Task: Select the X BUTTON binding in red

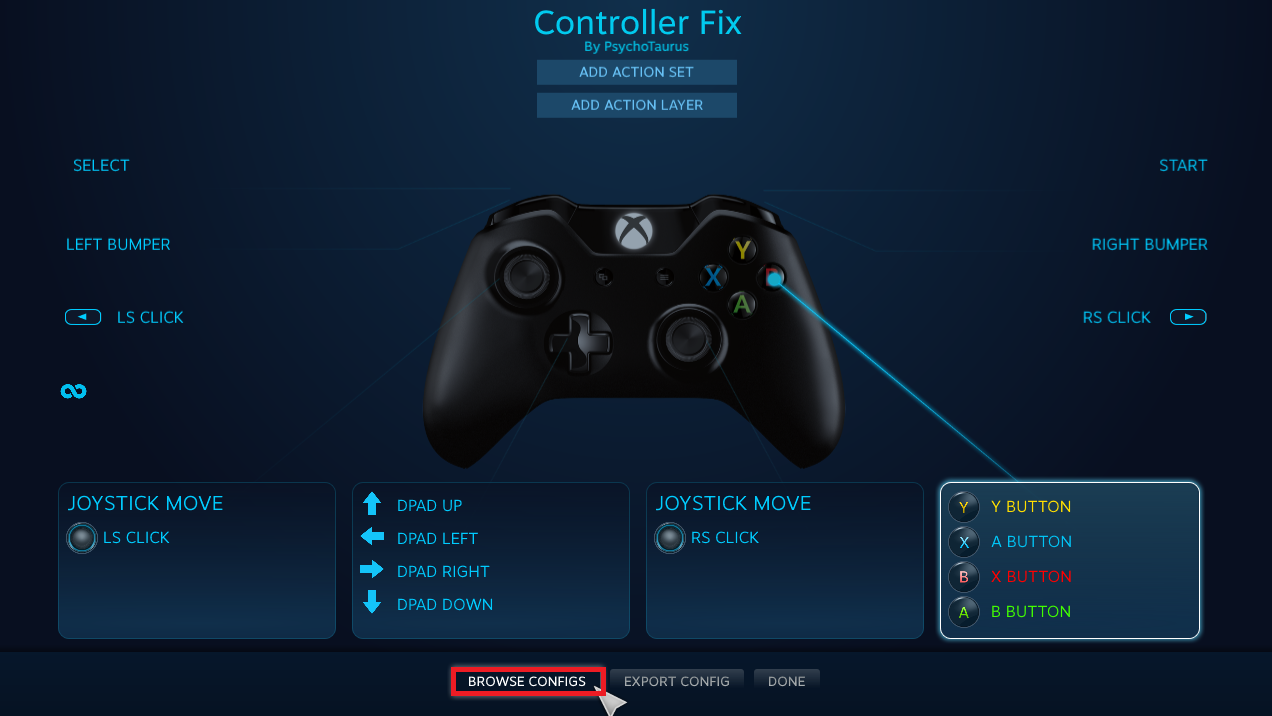Action: [1031, 576]
